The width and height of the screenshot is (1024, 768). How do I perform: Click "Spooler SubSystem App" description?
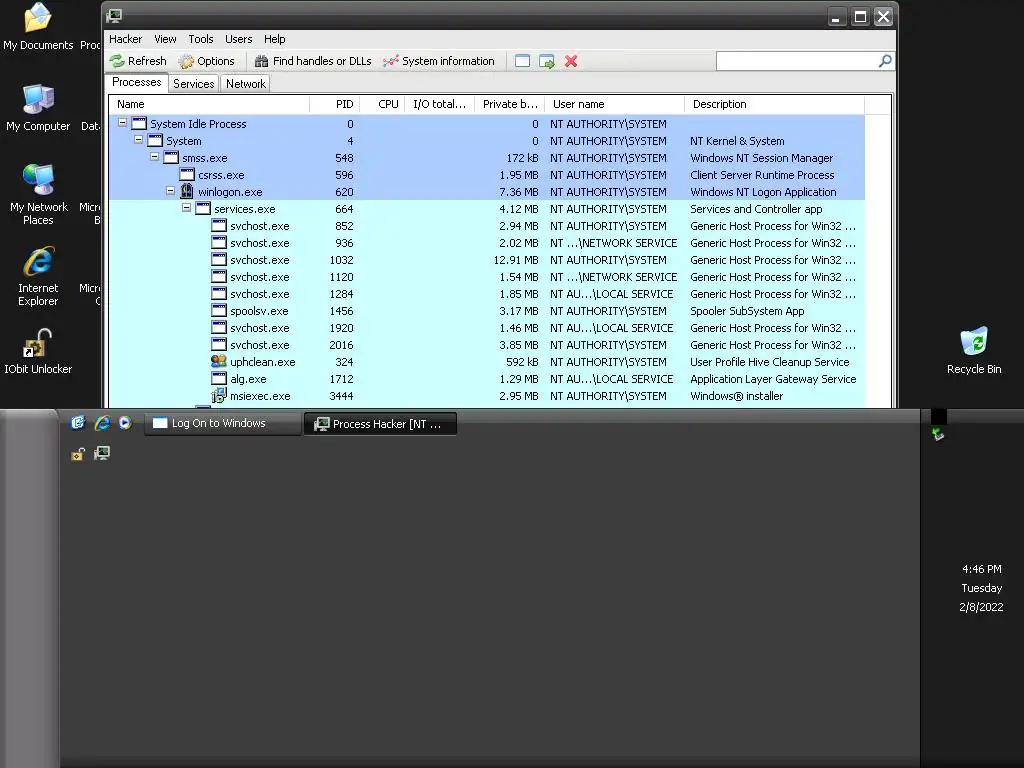tap(747, 311)
